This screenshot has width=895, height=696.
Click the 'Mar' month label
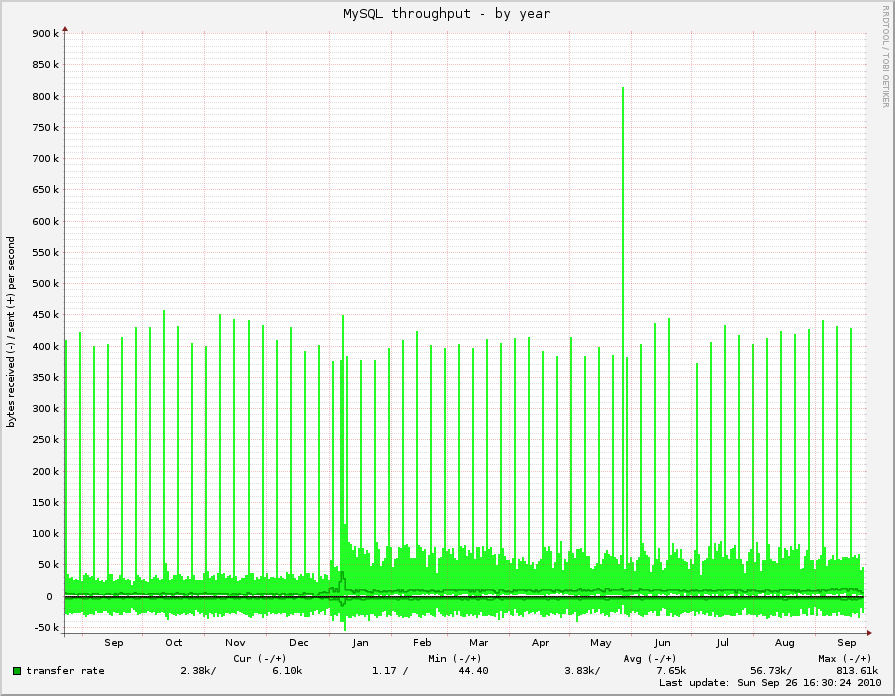(479, 643)
